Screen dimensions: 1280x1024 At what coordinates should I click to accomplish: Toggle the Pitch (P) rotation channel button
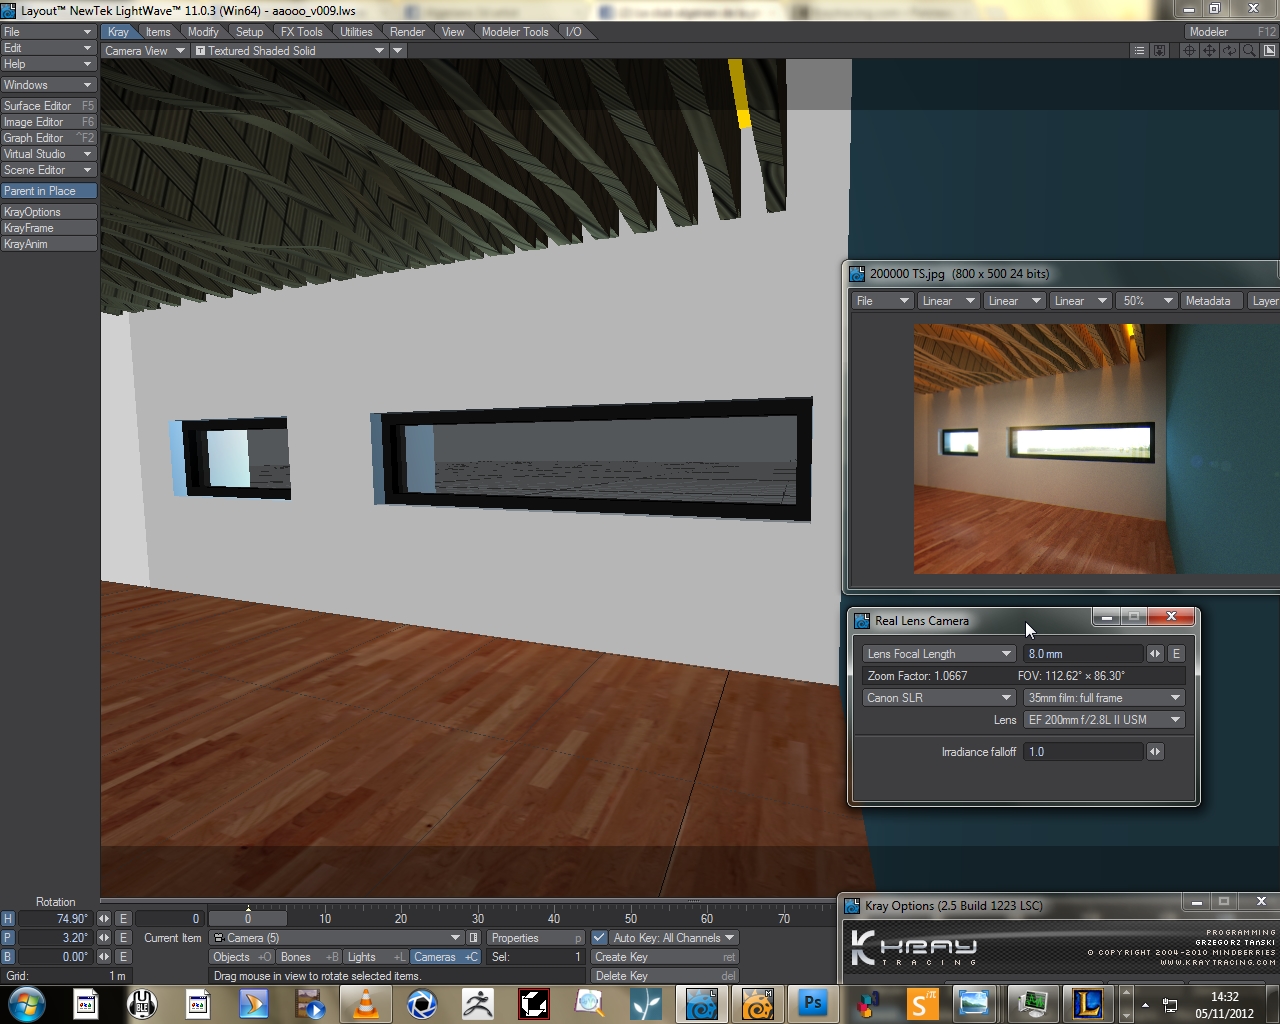click(8, 938)
